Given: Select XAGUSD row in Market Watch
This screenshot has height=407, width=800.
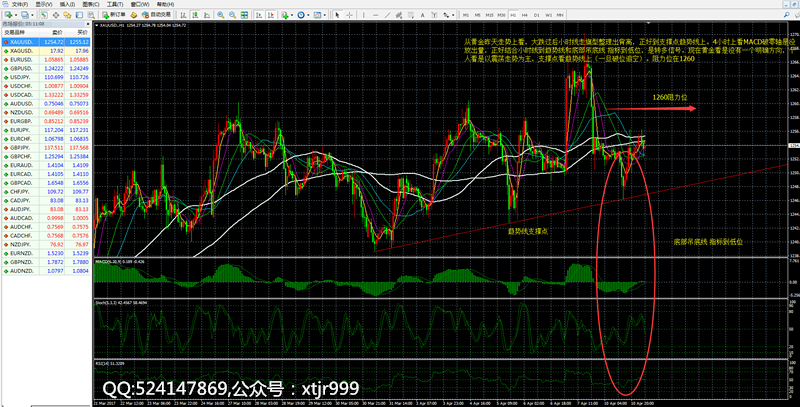Looking at the screenshot, I should (45, 51).
